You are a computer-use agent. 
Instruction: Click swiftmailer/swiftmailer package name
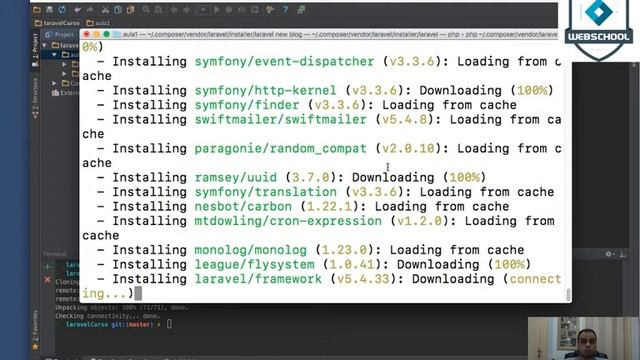pos(280,120)
